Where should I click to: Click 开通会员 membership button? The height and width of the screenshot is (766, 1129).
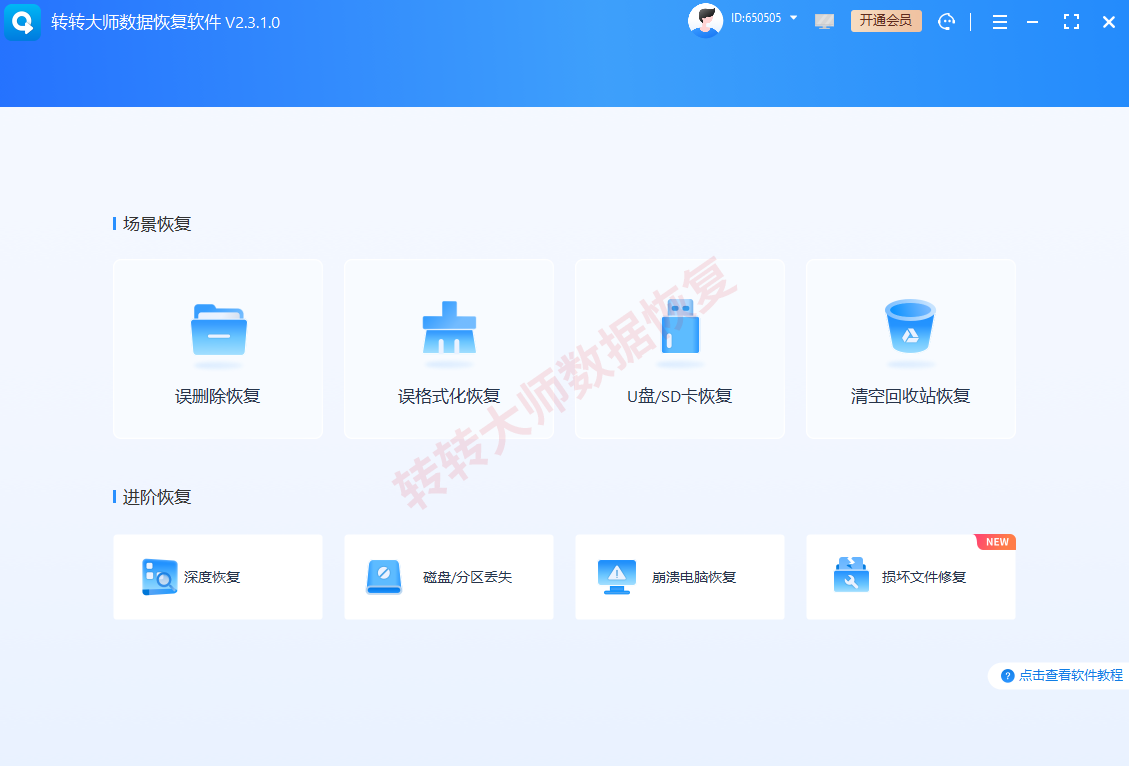point(886,21)
